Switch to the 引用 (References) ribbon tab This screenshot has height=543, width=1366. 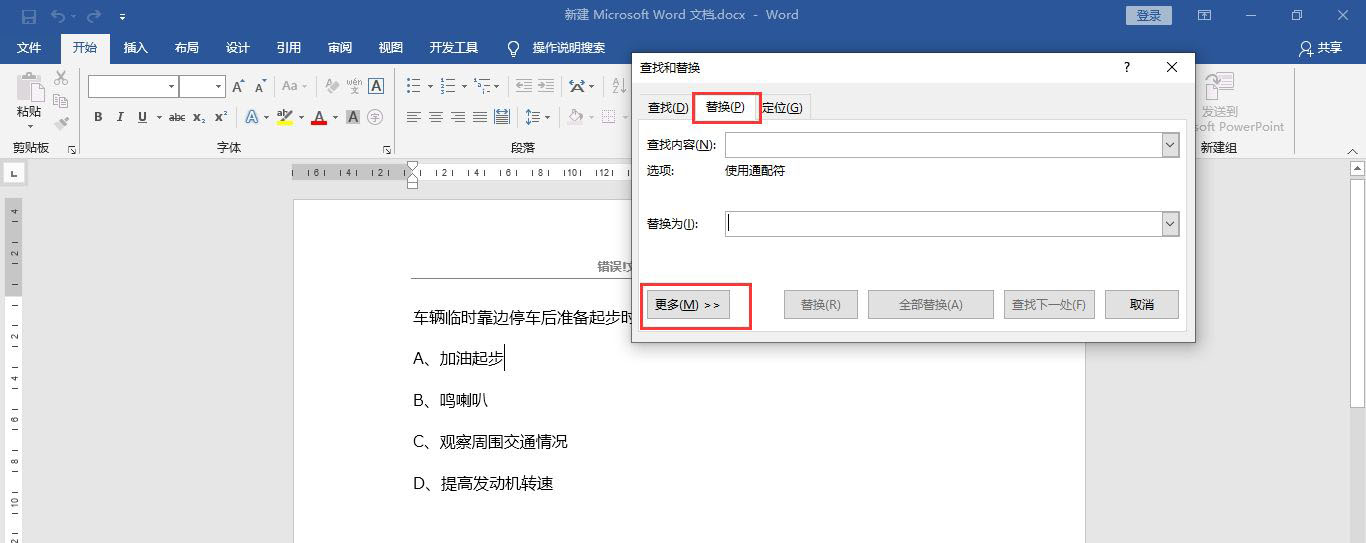click(288, 48)
